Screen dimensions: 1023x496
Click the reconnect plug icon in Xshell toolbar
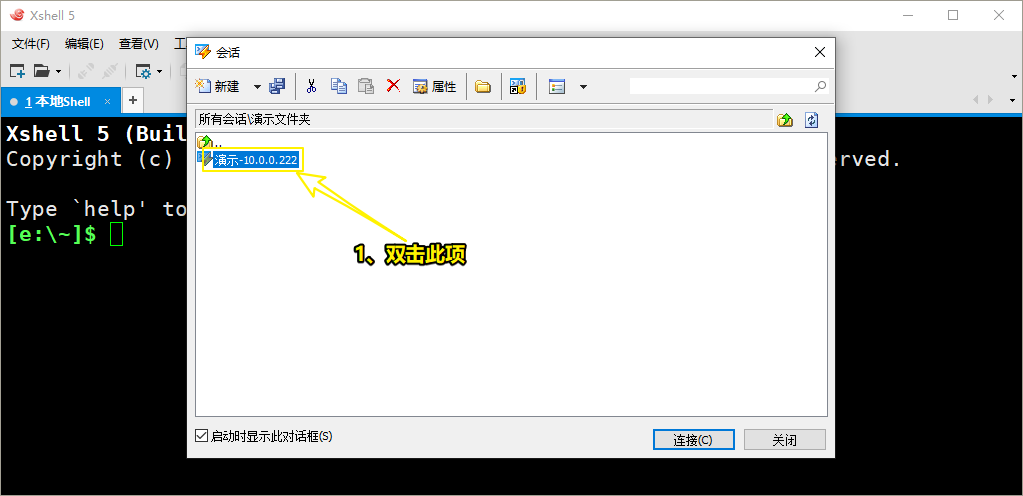point(110,70)
